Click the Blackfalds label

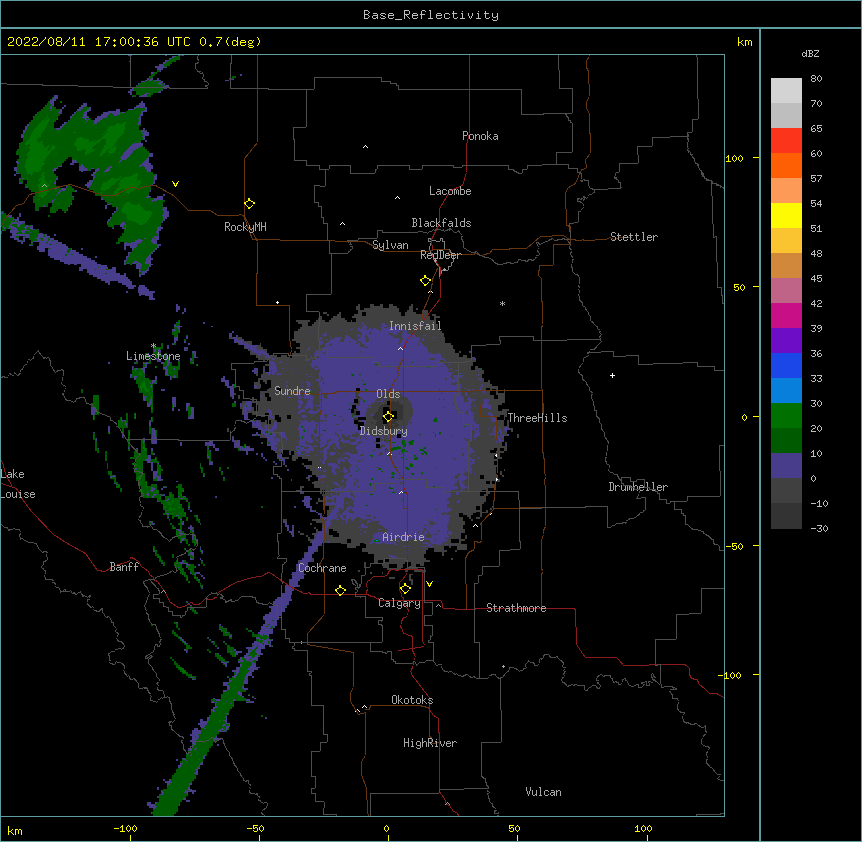point(441,223)
